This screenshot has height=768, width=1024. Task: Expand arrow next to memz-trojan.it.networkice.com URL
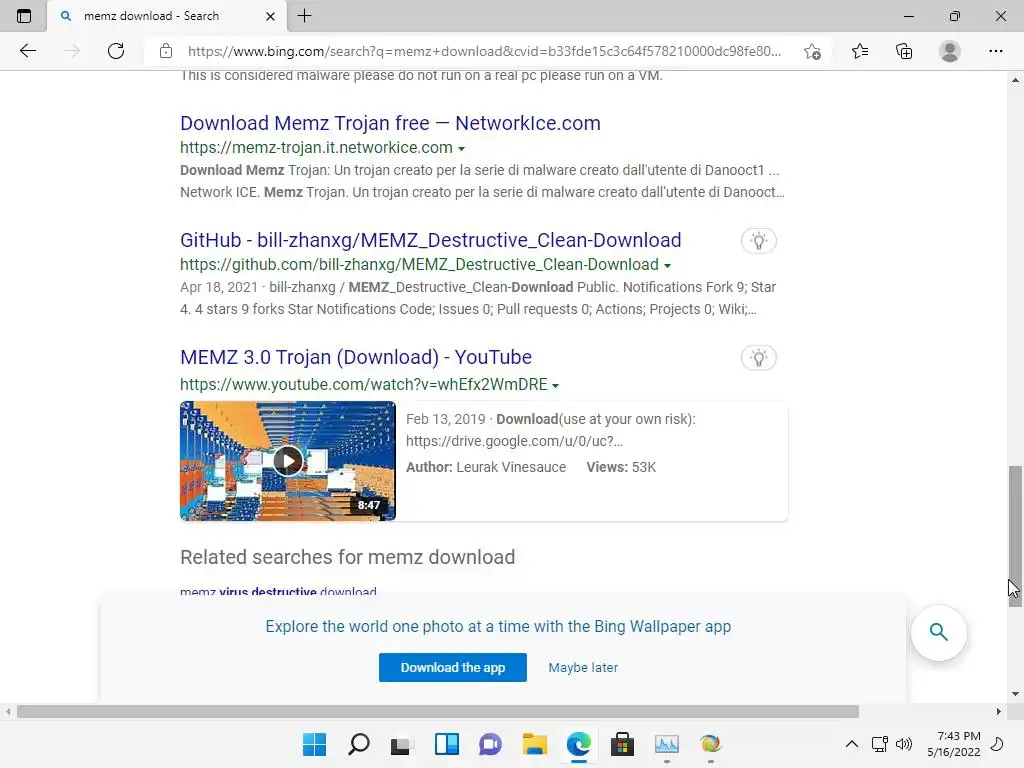tap(461, 149)
